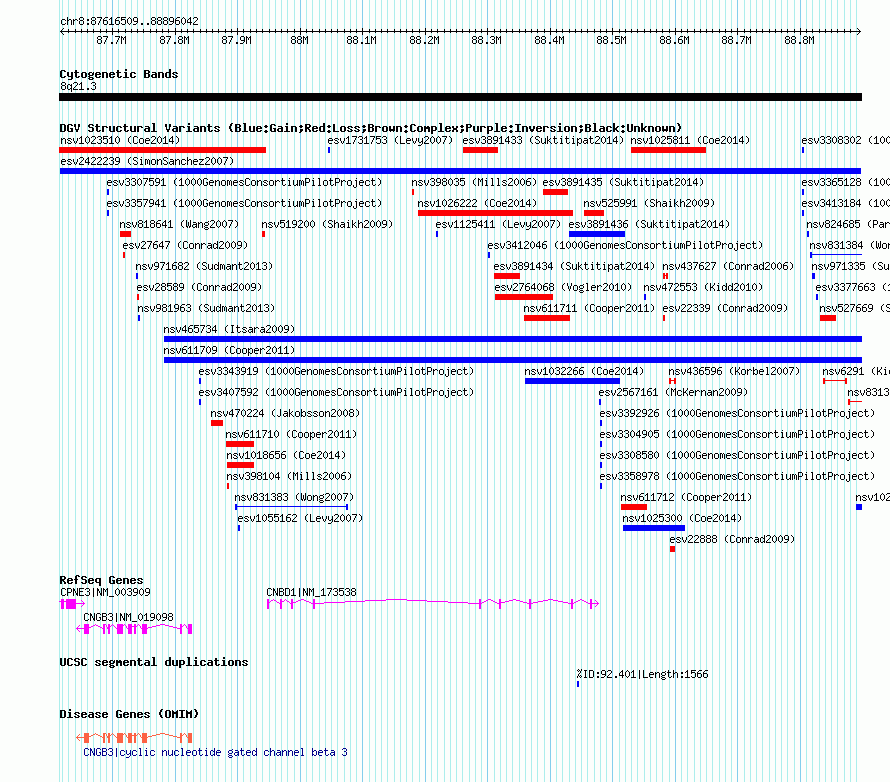The image size is (890, 782).
Task: Click the esv3891433 (Suktitipat2014) label
Action: tap(543, 140)
